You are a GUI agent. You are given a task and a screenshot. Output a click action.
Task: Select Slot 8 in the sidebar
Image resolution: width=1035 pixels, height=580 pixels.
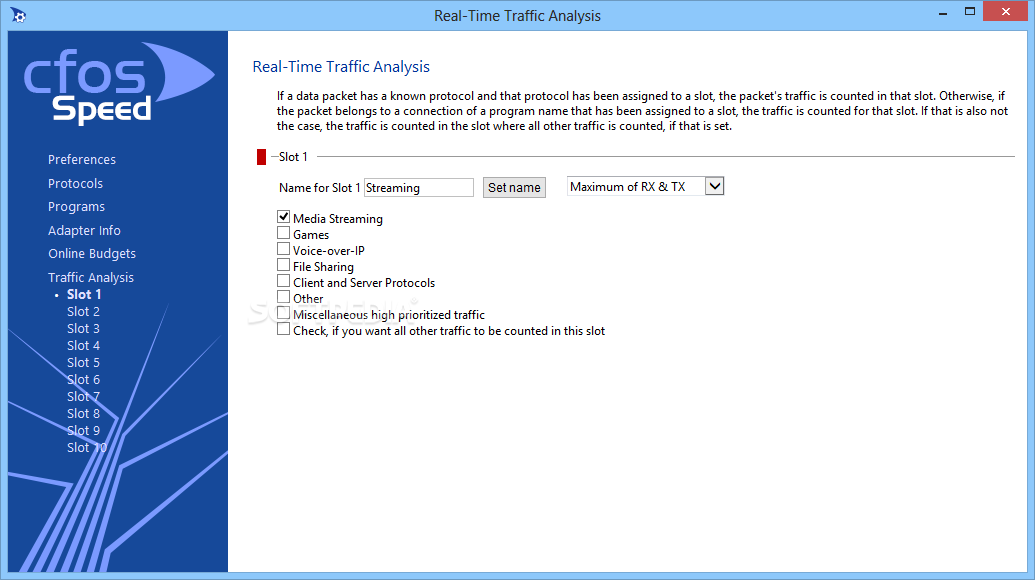point(83,414)
